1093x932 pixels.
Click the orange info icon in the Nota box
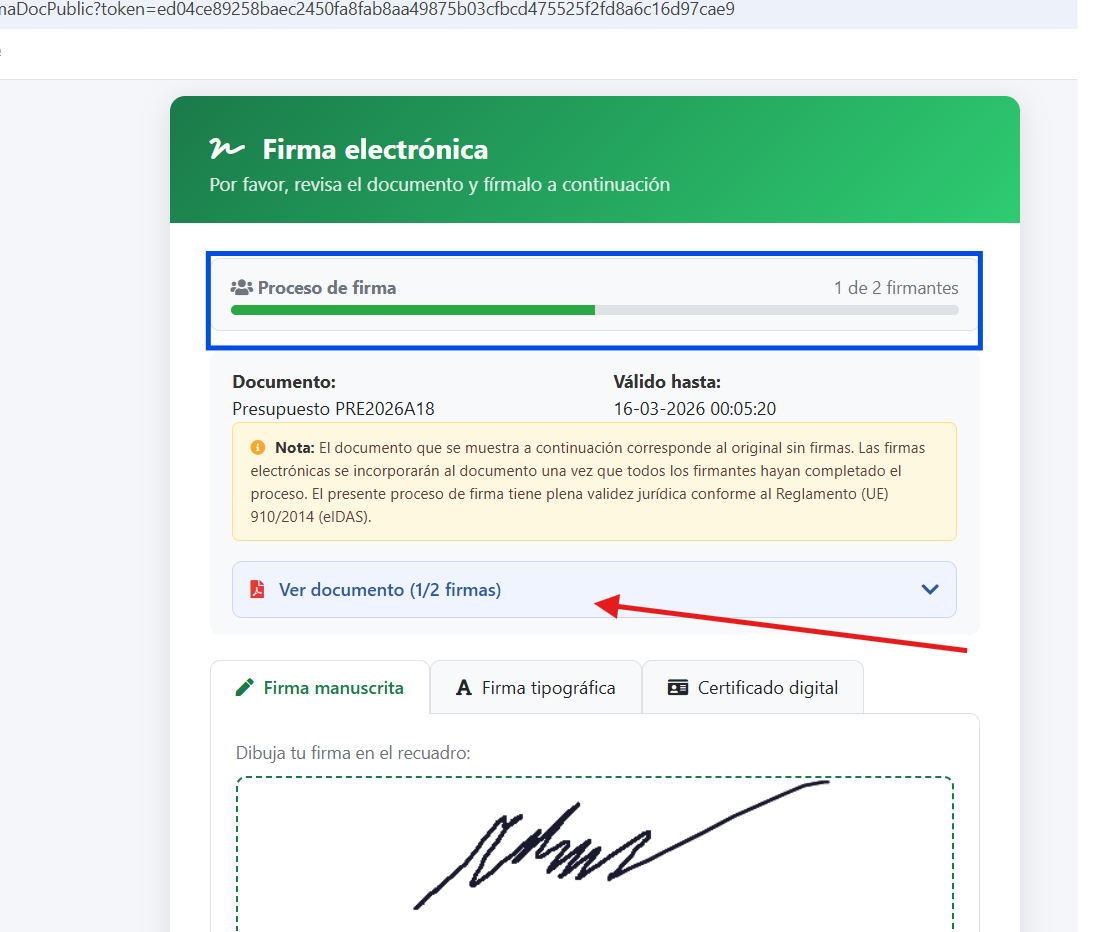(x=258, y=447)
